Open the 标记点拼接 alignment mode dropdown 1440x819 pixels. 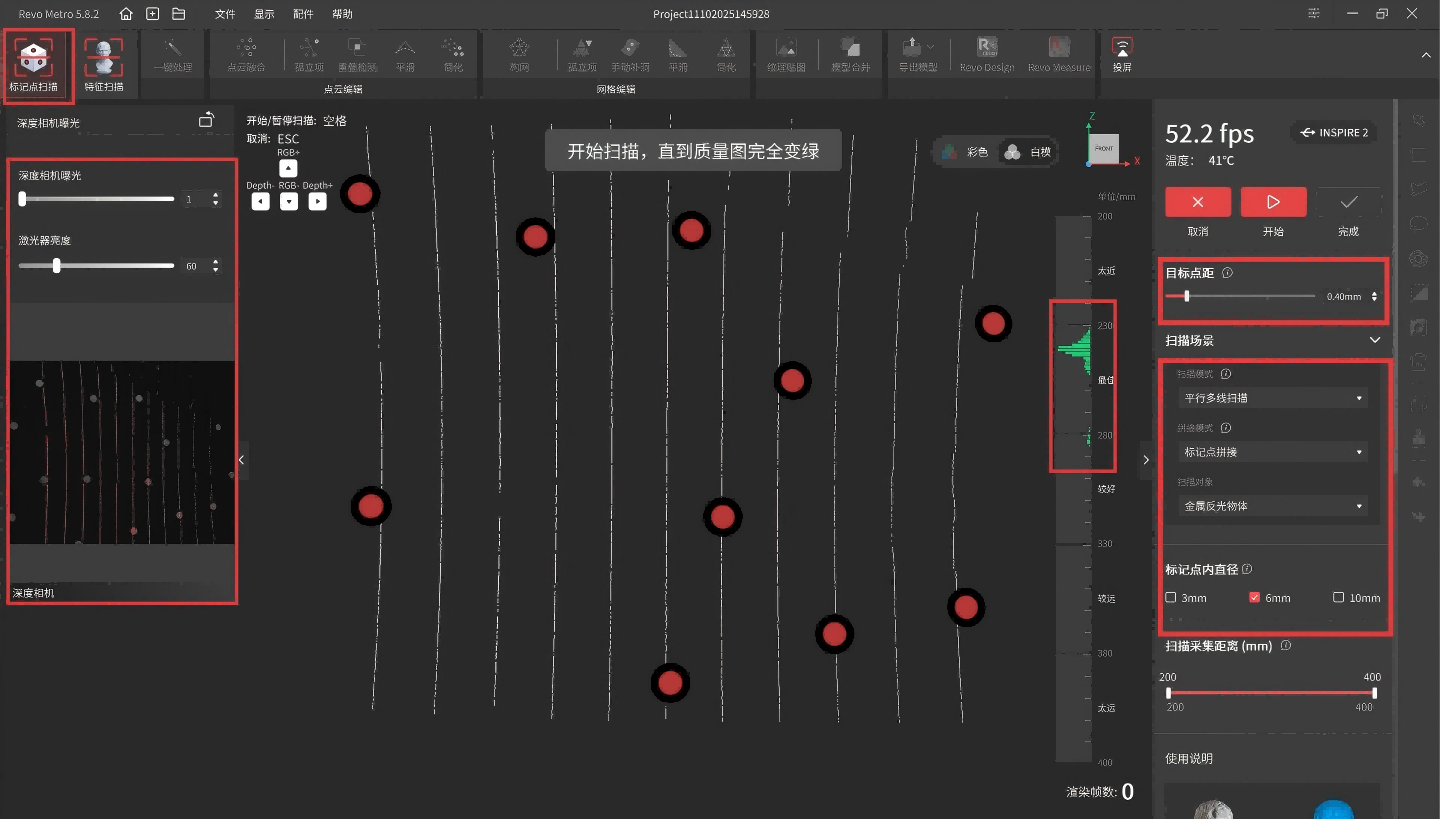[1273, 452]
